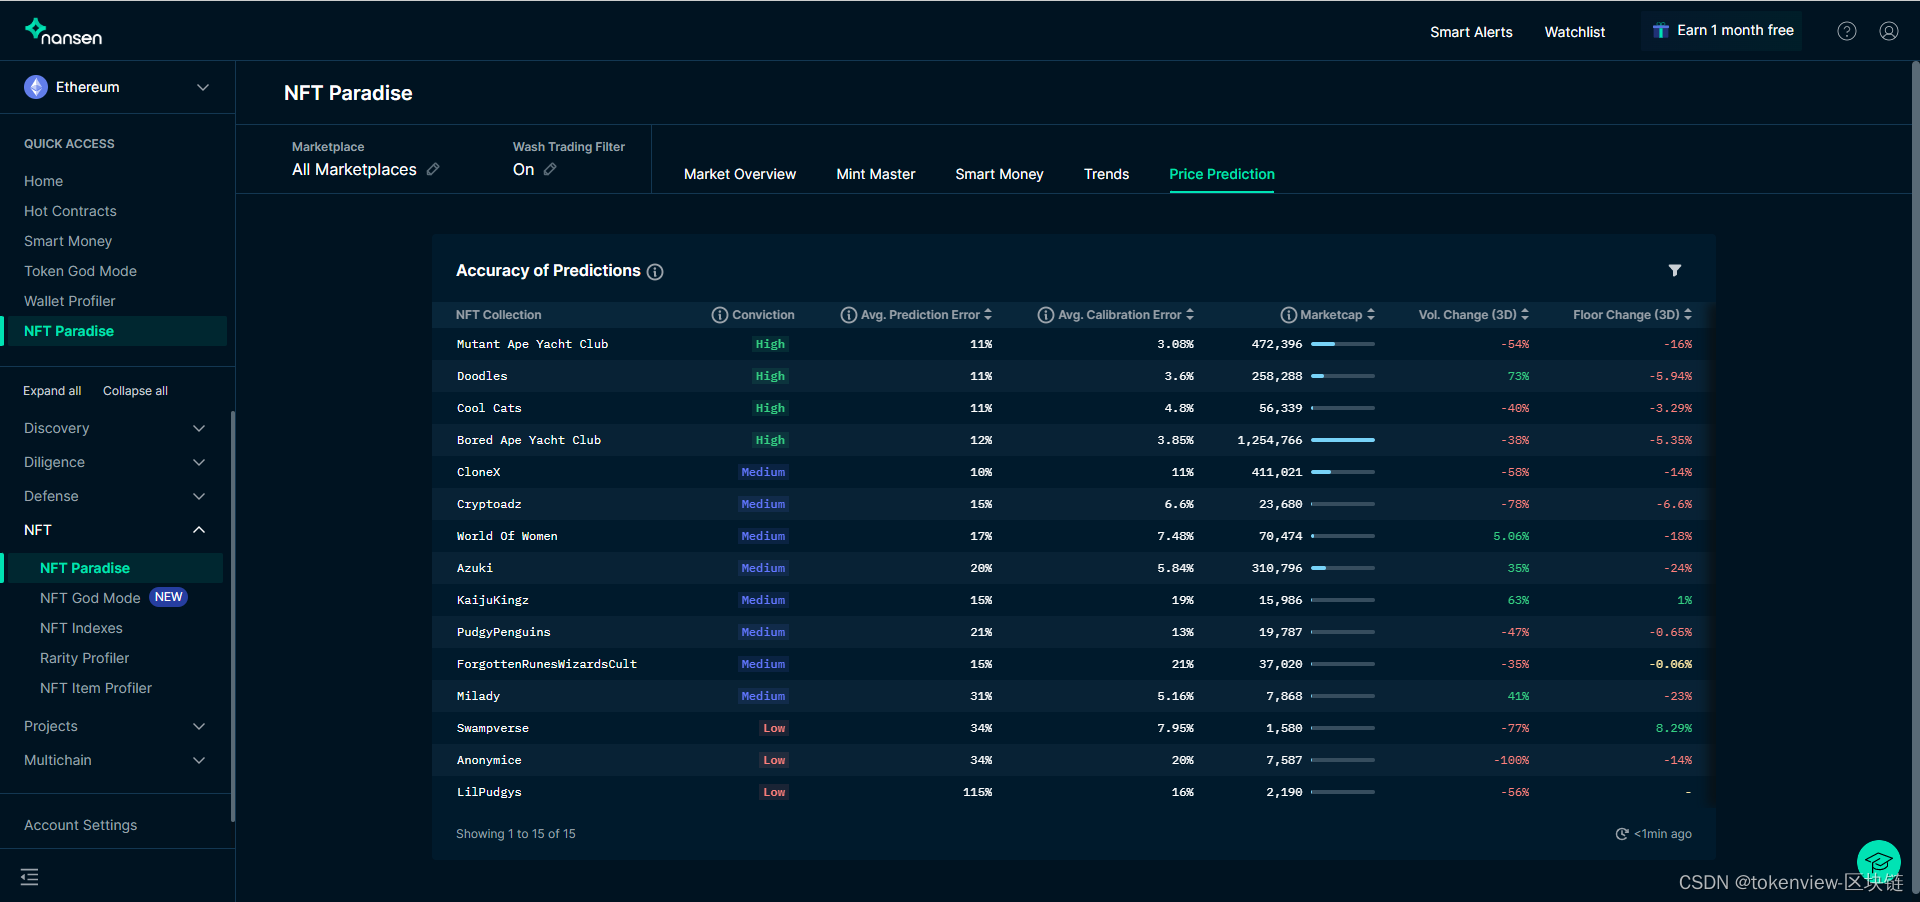This screenshot has height=902, width=1920.
Task: Click the Azuki collection name
Action: [x=475, y=568]
